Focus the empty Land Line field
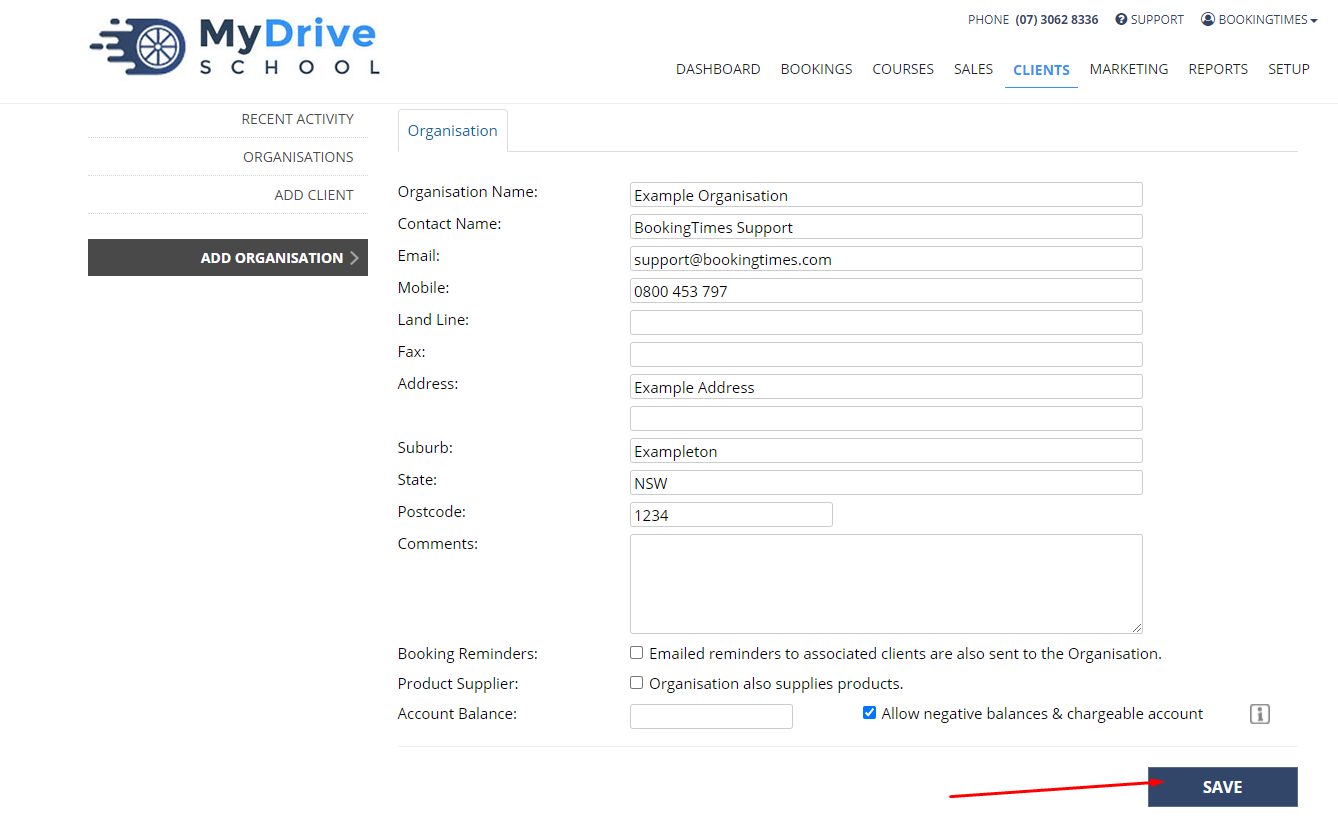Viewport: 1338px width, 837px height. pos(886,323)
